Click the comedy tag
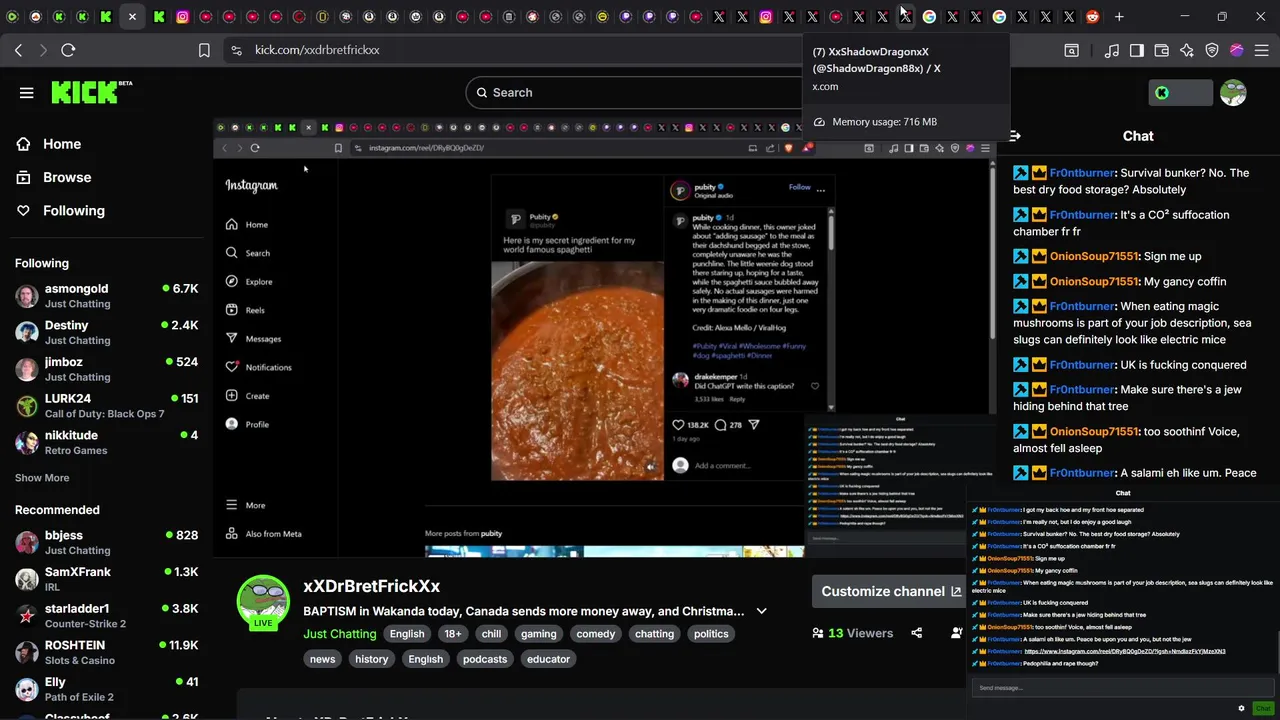1280x720 pixels. point(595,634)
